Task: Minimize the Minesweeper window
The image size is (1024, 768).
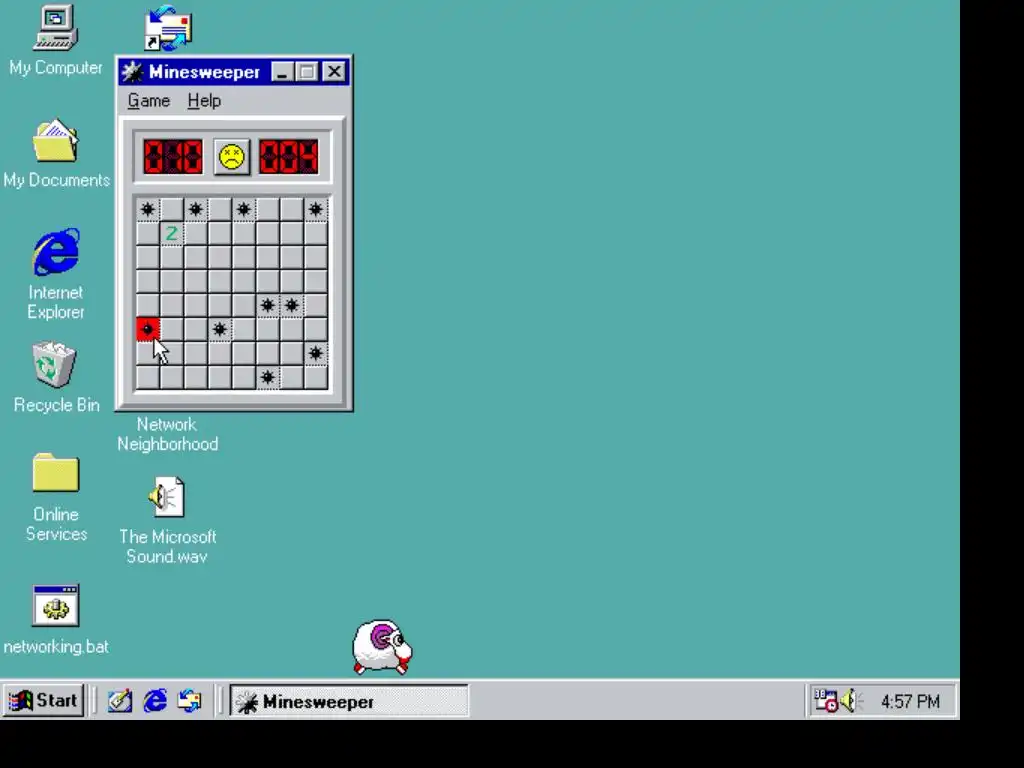Action: point(281,72)
